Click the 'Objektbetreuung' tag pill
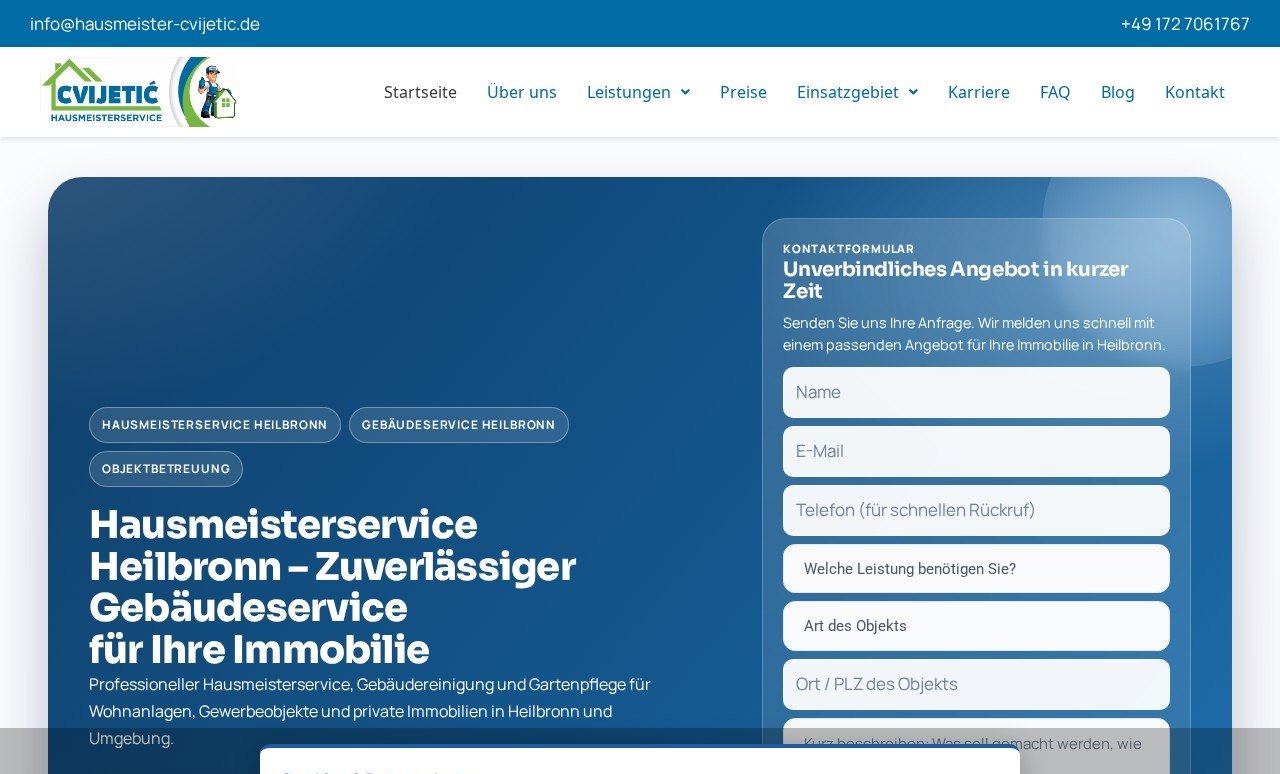 (x=166, y=469)
